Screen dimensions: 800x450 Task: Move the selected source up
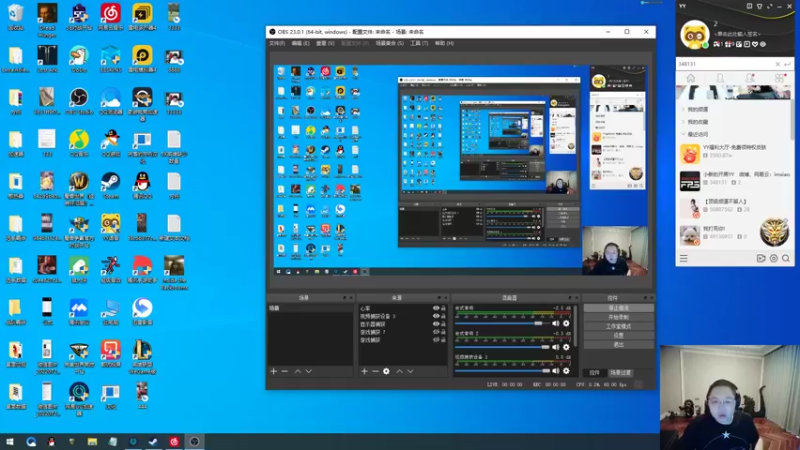399,371
